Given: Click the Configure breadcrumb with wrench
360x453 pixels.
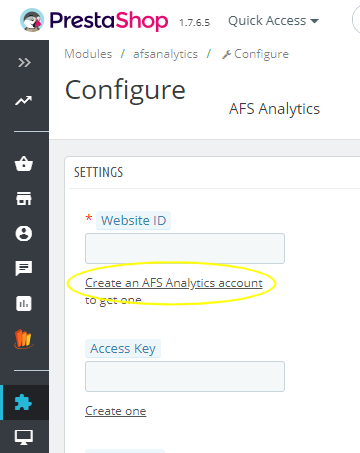Looking at the screenshot, I should pos(255,54).
